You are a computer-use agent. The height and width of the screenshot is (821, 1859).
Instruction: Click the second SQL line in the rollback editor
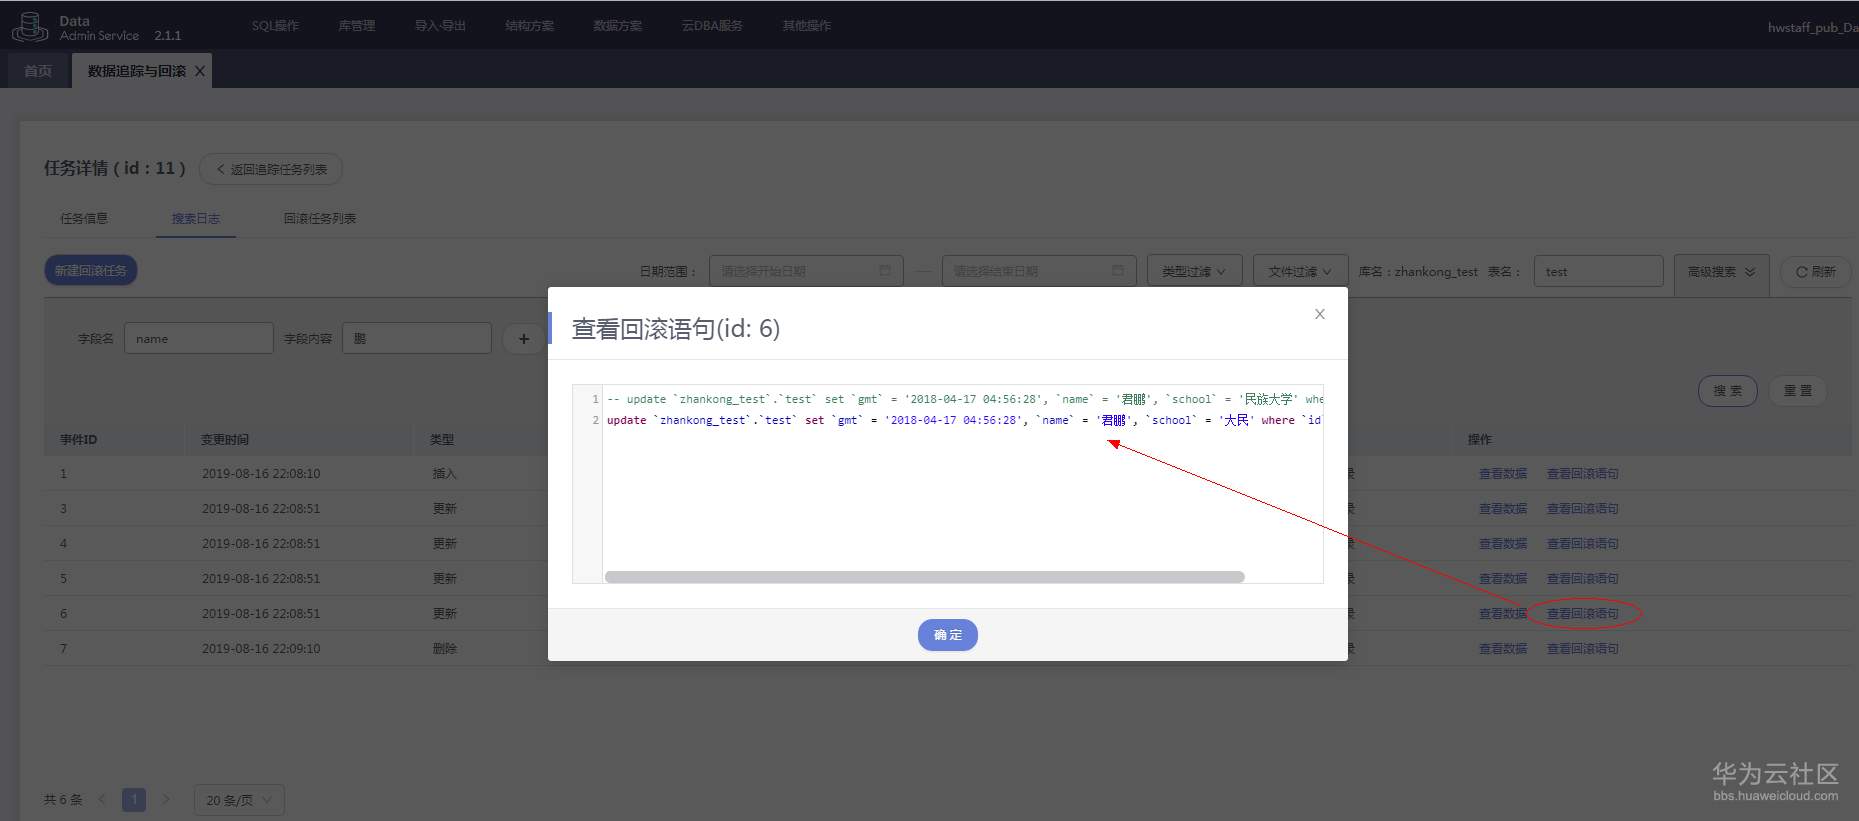coord(964,420)
